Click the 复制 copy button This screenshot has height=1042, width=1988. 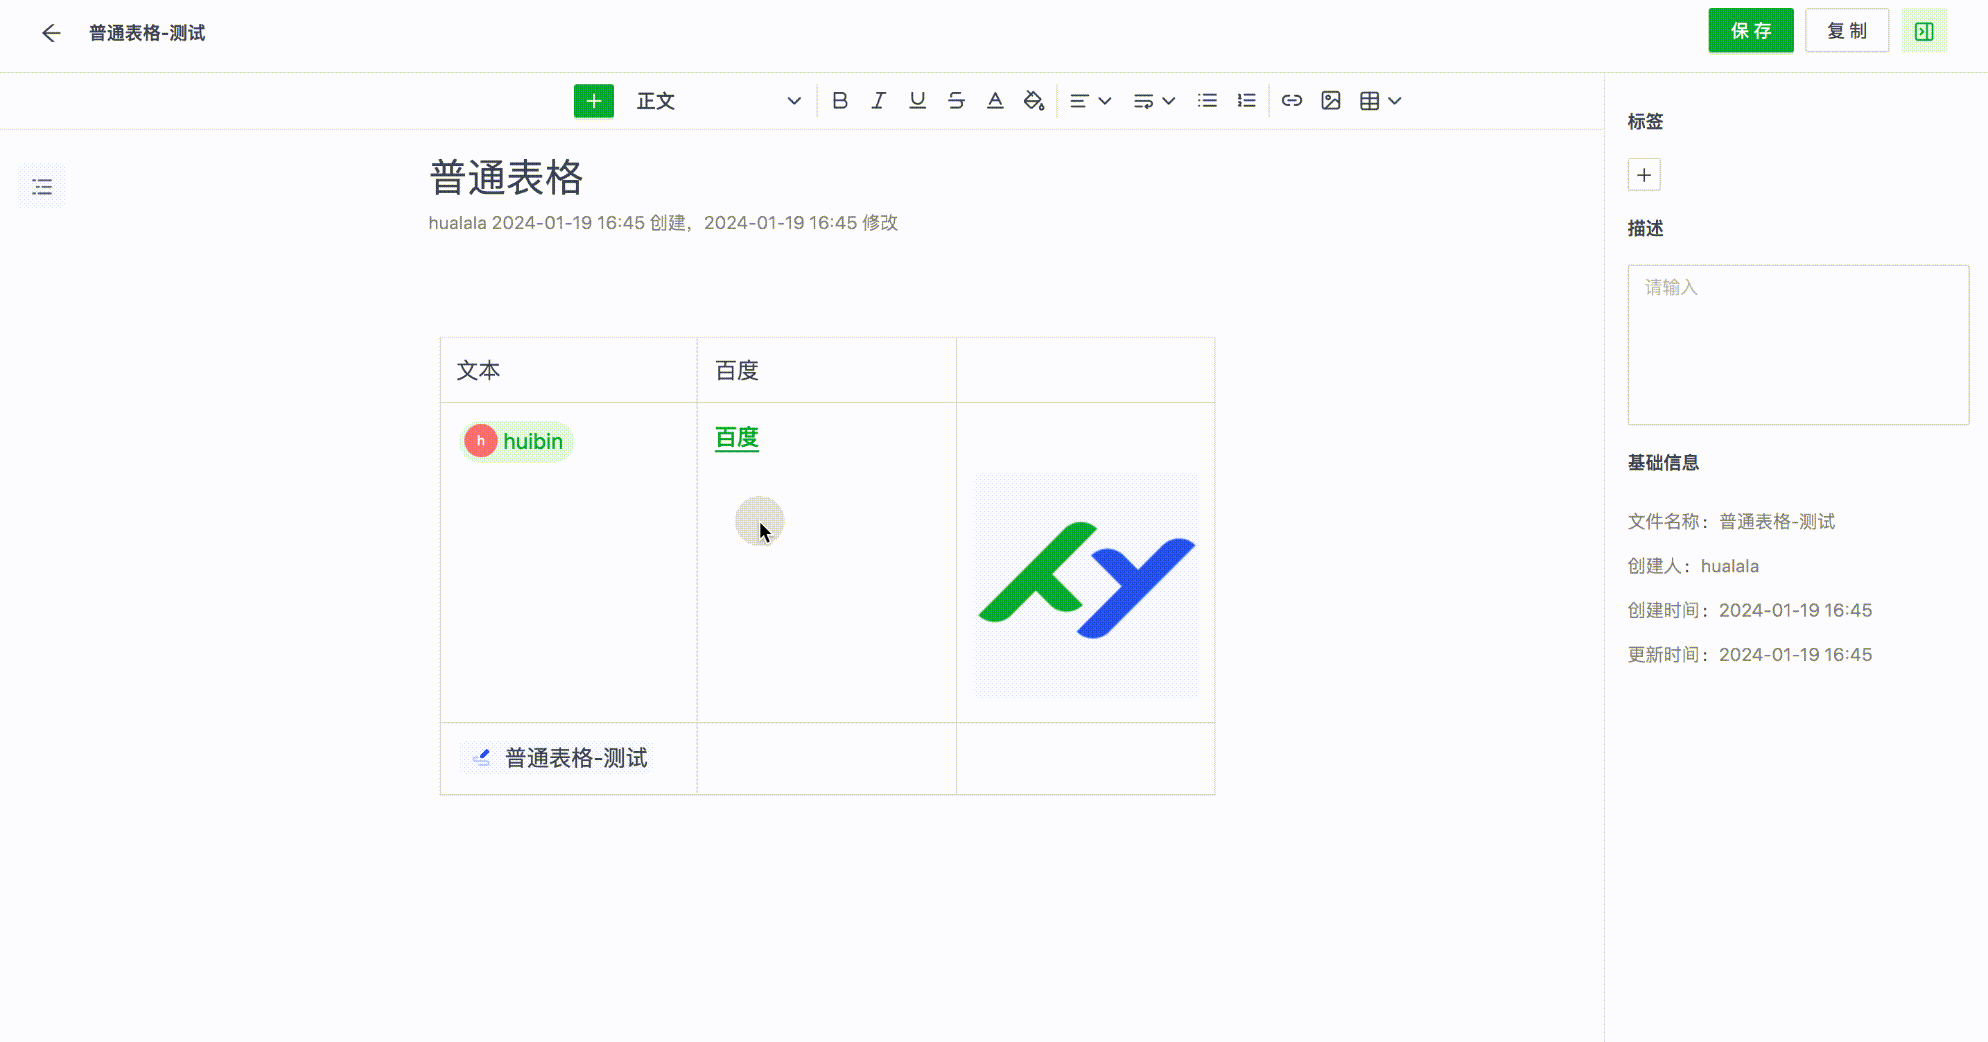1846,31
